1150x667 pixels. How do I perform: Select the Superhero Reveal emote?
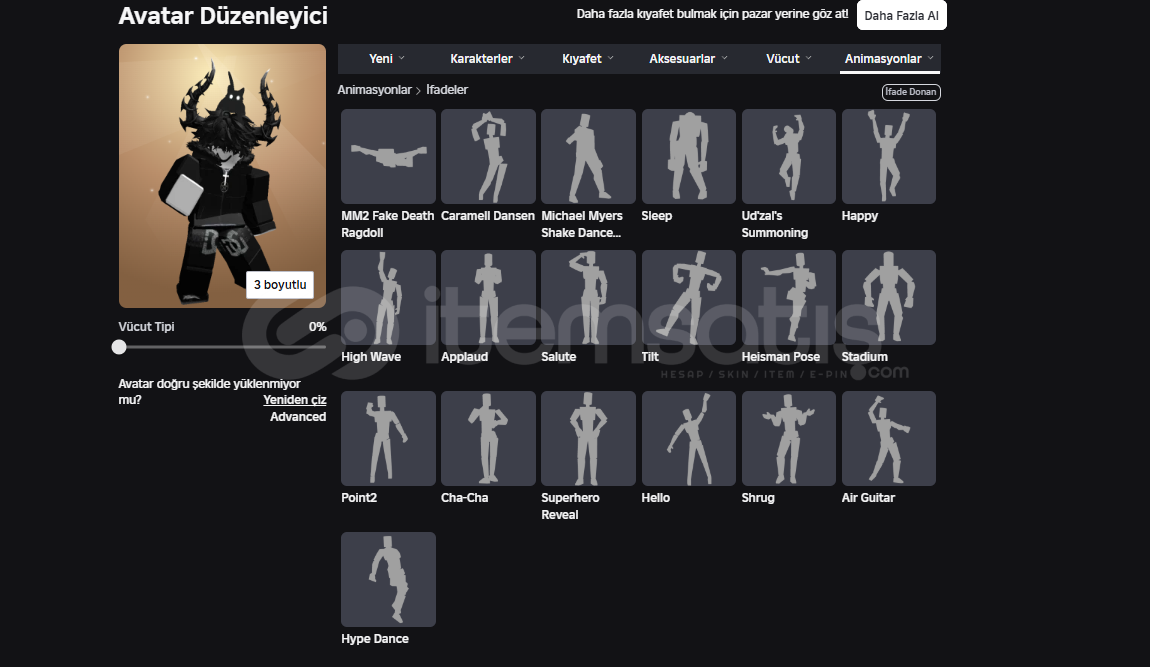click(x=588, y=438)
